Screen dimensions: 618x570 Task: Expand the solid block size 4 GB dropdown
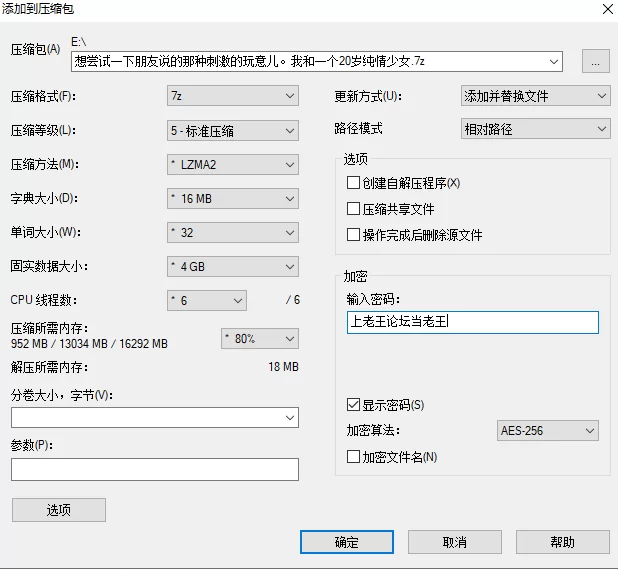click(x=232, y=267)
